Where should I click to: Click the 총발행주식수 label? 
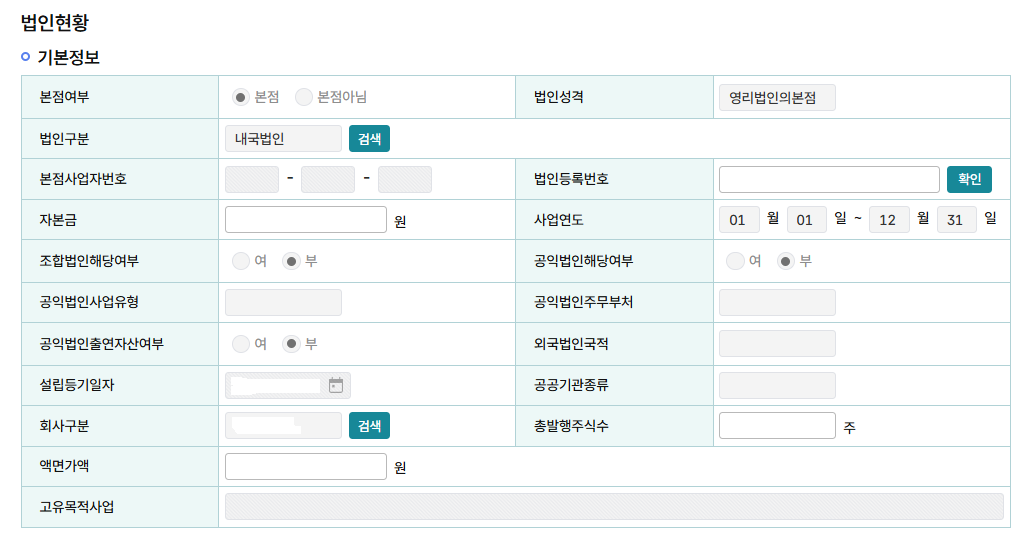click(x=571, y=426)
